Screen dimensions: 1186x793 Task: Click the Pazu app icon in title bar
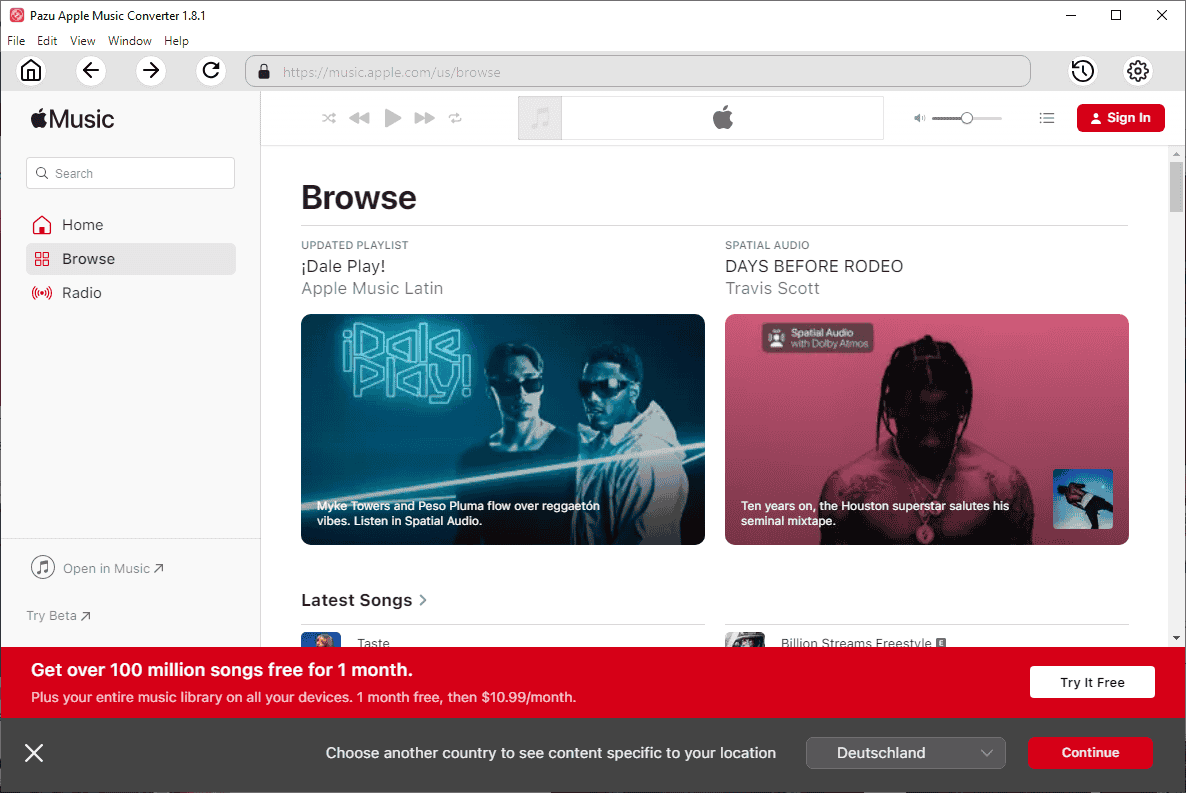tap(17, 15)
